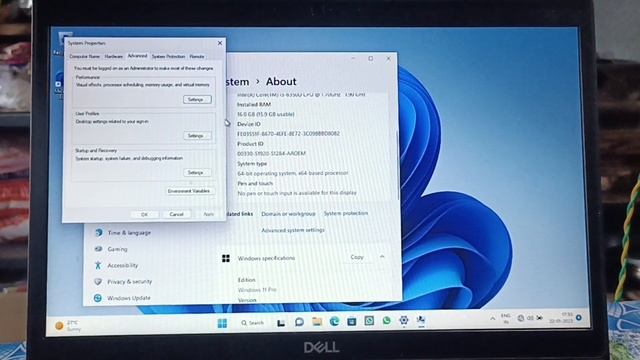Open User Profiles Settings button
Viewport: 640px width, 360px height.
click(197, 136)
